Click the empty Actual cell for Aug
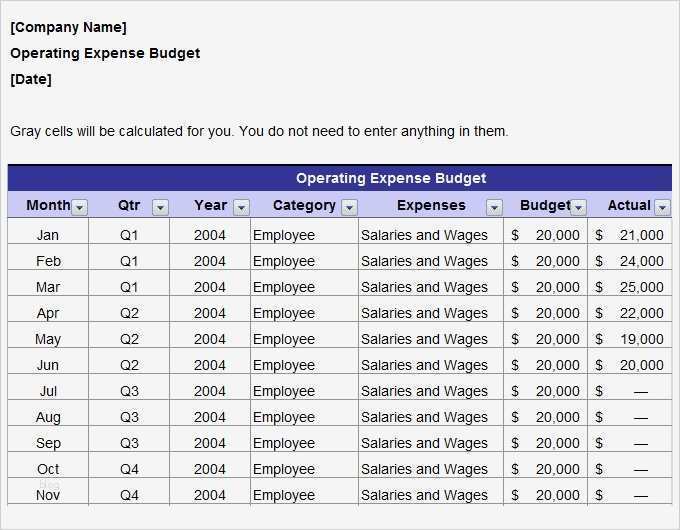The image size is (680, 530). pyautogui.click(x=630, y=417)
